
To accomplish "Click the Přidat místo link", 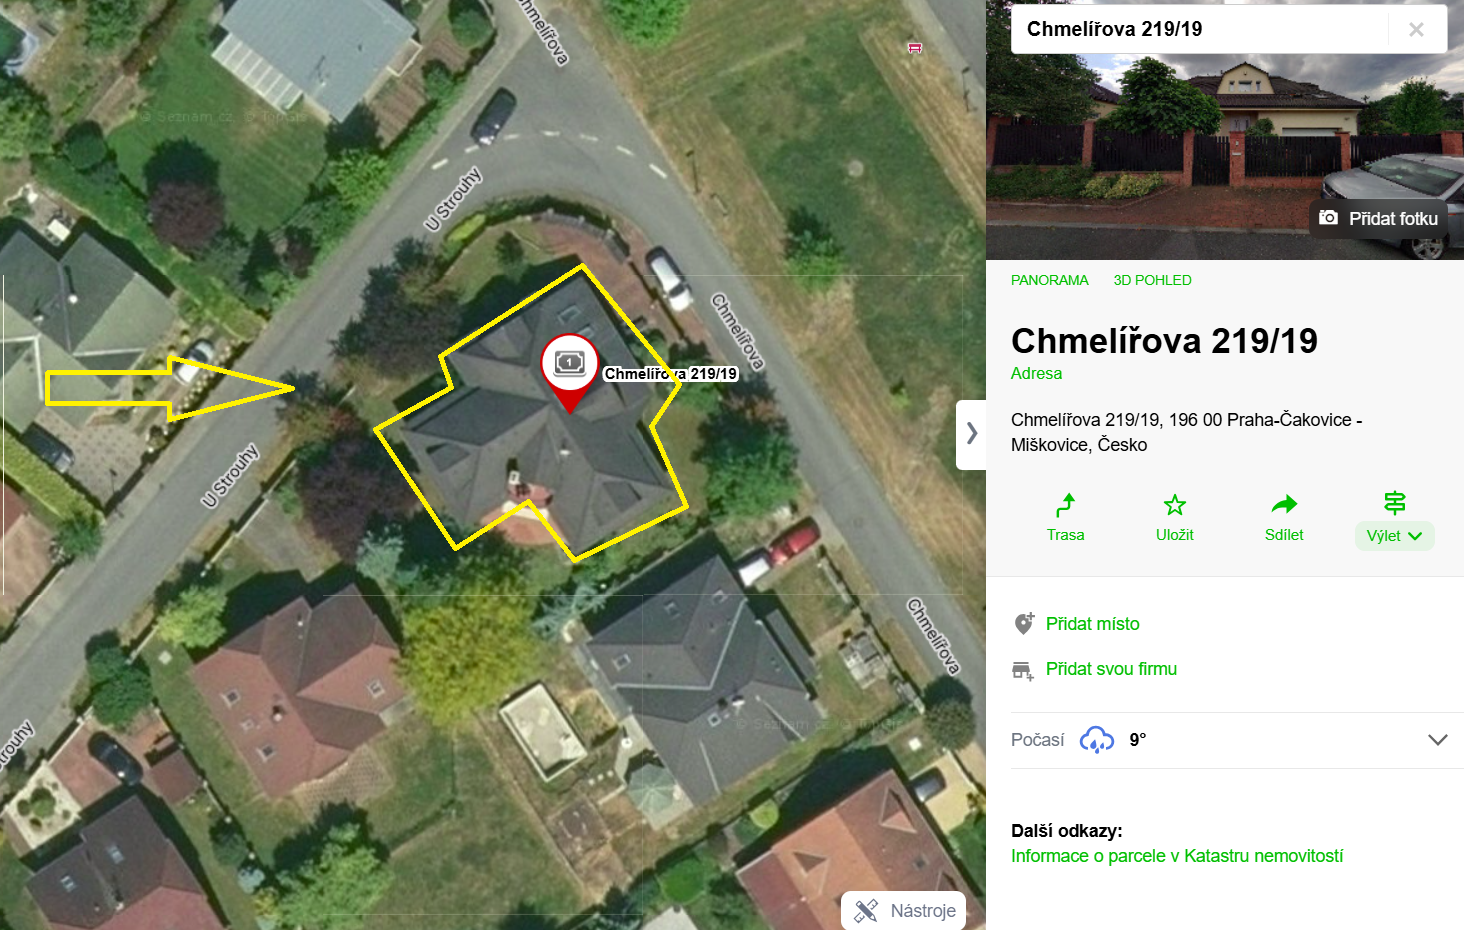I will [x=1092, y=624].
